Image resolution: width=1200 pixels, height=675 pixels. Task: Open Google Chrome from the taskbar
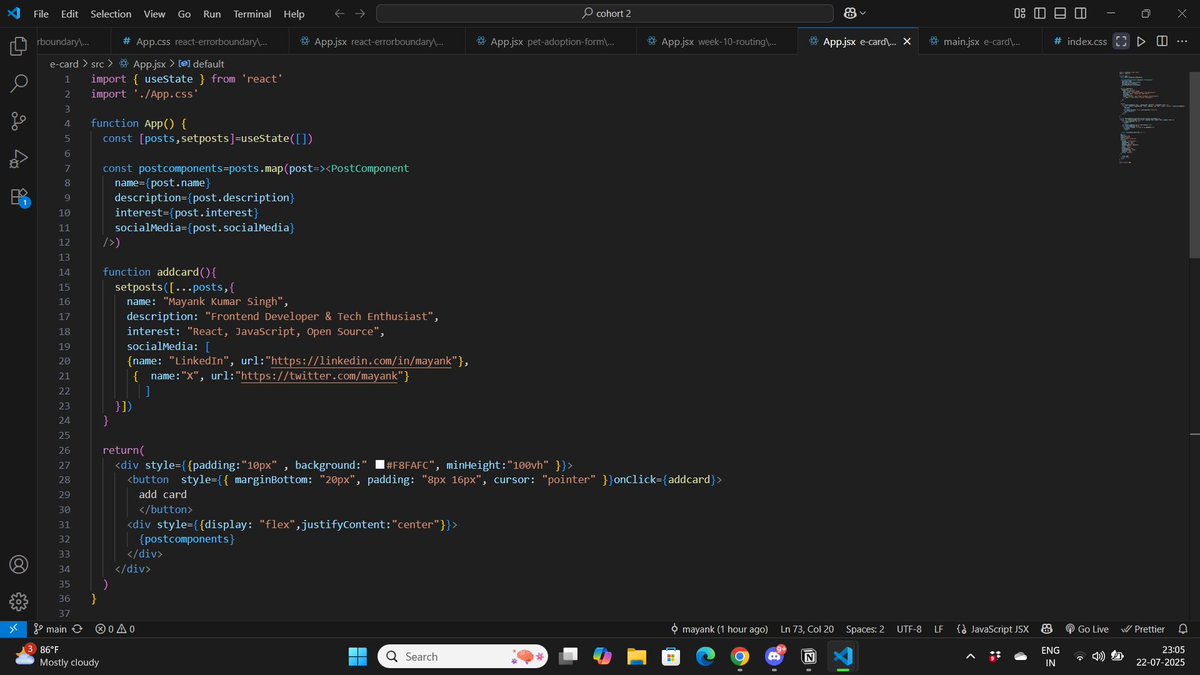click(x=740, y=656)
